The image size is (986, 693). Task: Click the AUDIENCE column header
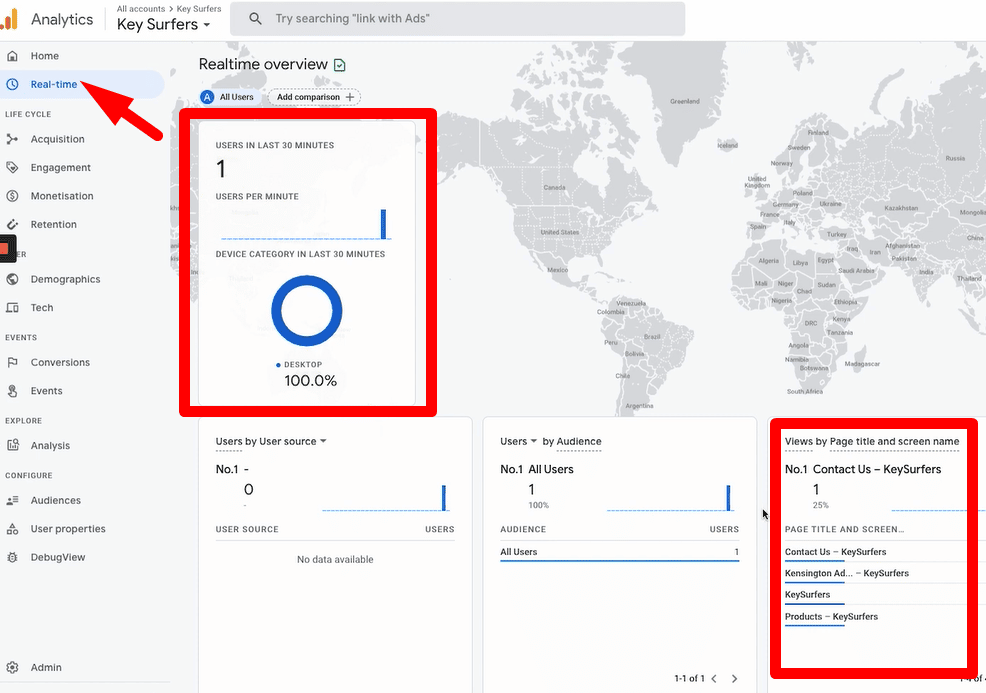pyautogui.click(x=523, y=529)
